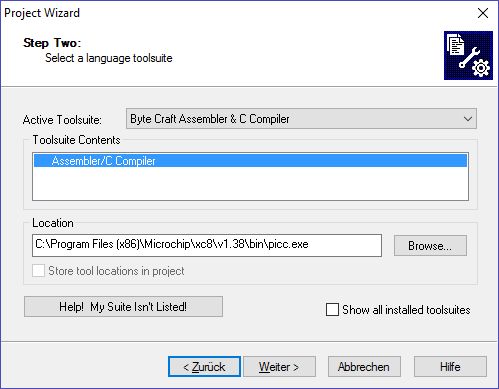This screenshot has width=499, height=389.
Task: Click empty area of Toolsuite Contents list
Action: point(250,183)
